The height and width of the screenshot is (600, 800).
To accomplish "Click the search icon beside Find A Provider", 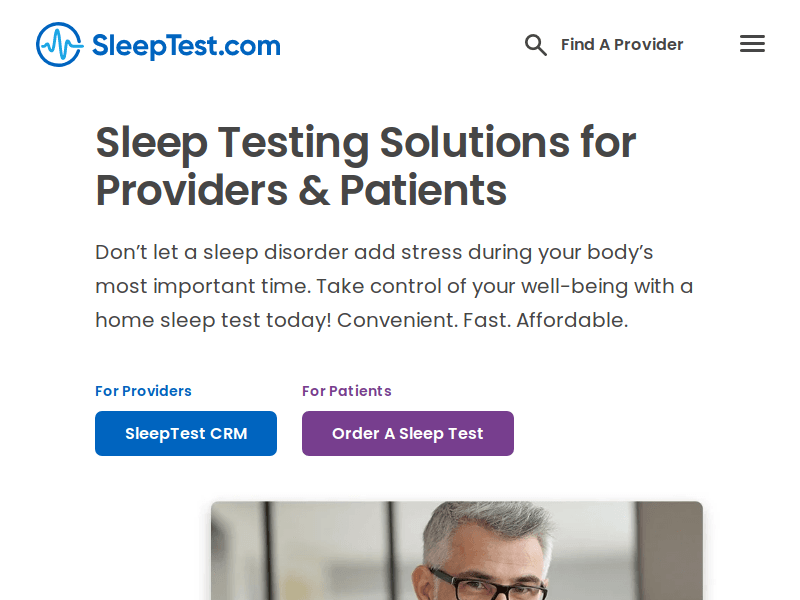I will pos(536,44).
